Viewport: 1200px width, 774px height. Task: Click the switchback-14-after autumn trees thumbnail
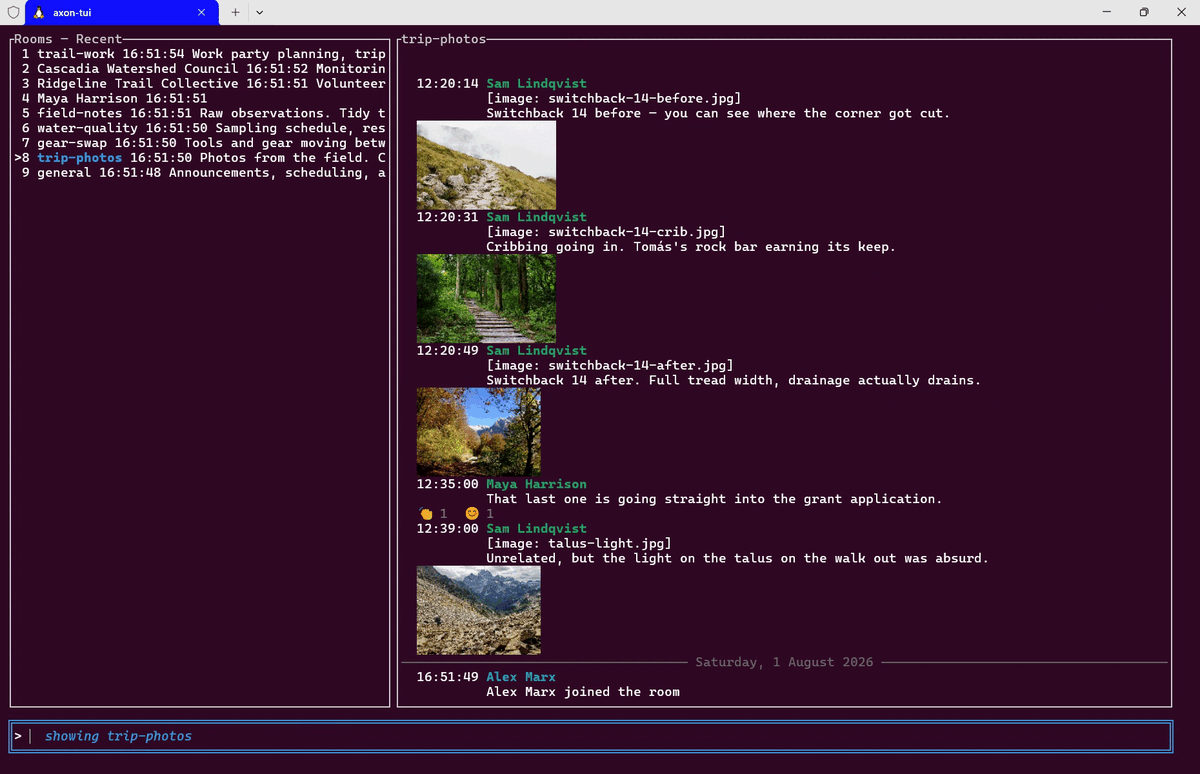tap(479, 432)
